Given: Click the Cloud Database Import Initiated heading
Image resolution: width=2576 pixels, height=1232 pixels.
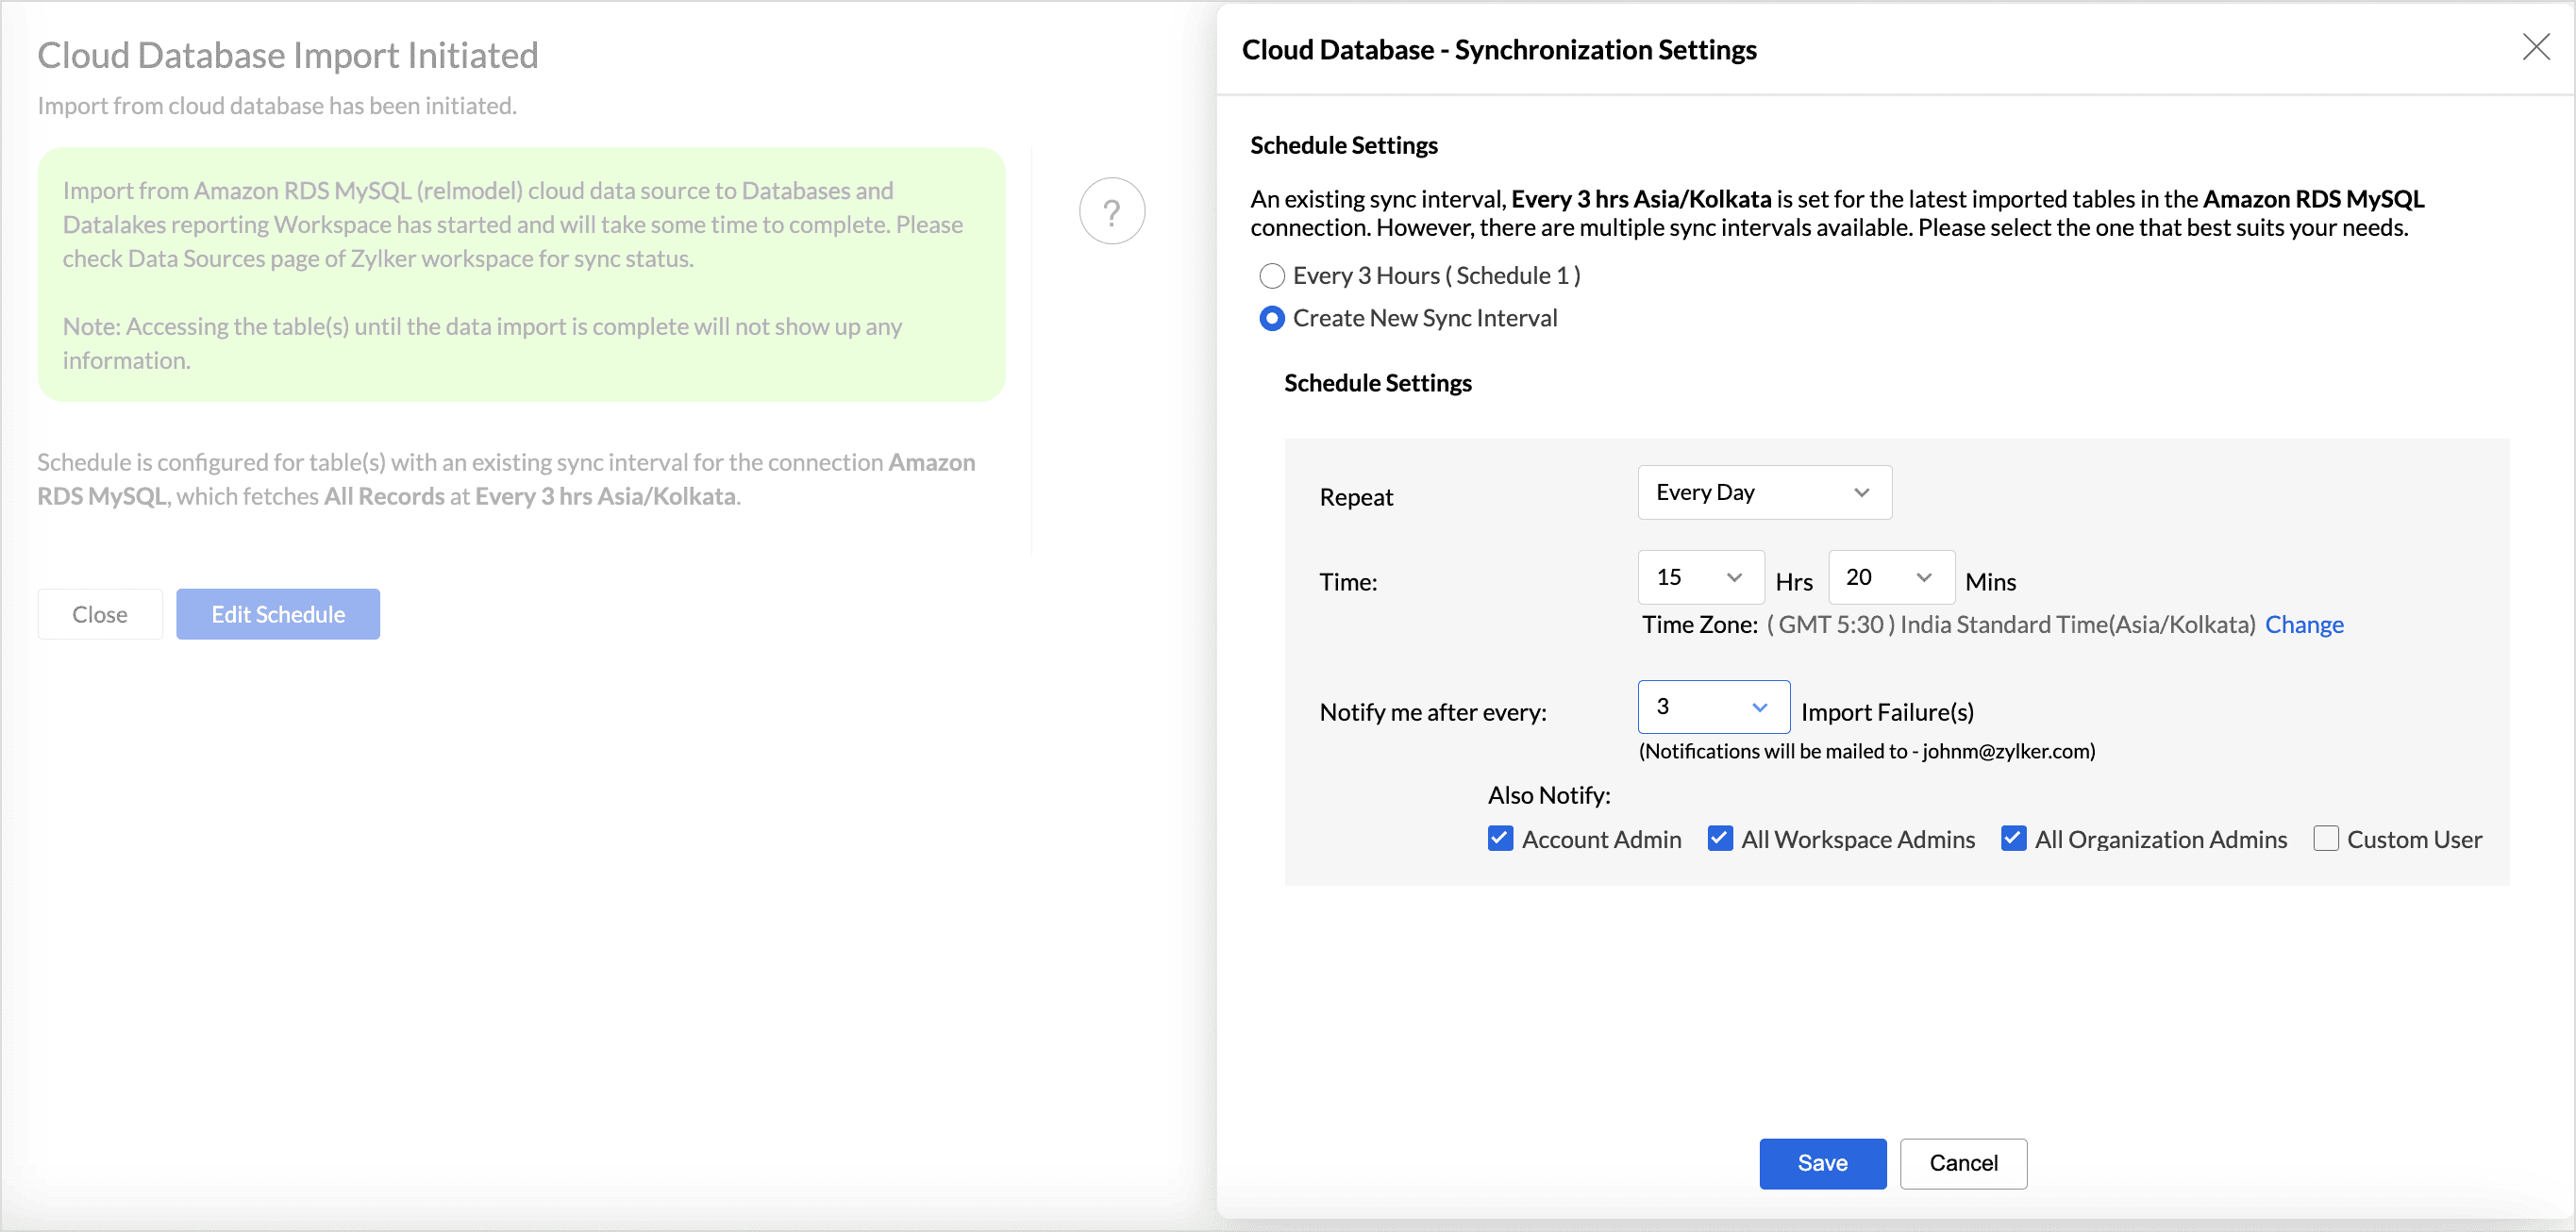Looking at the screenshot, I should [288, 55].
